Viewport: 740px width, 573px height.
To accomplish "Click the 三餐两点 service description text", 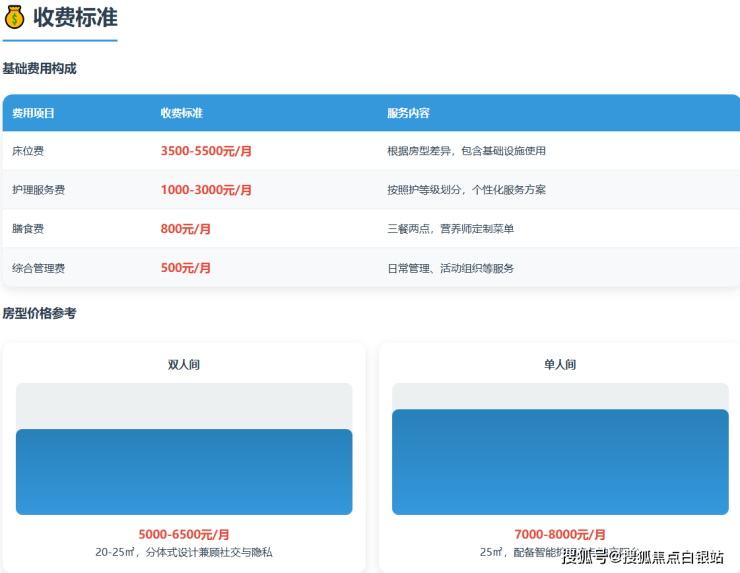I will coord(450,229).
